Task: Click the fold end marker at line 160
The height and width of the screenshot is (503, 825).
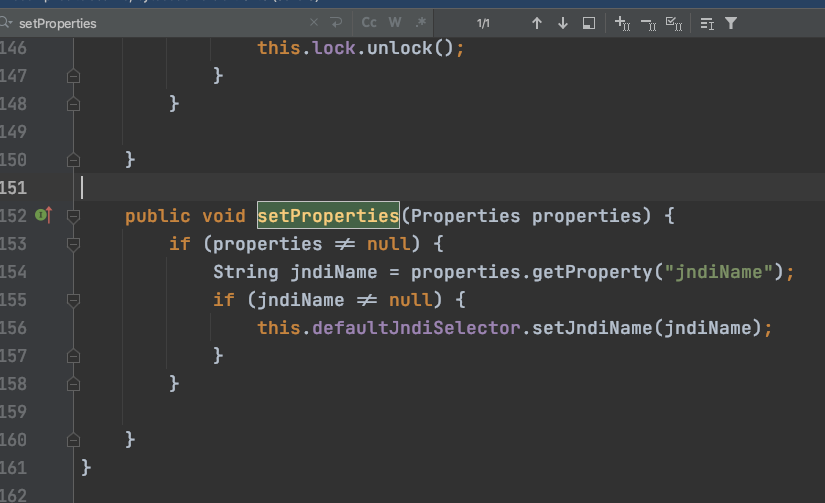Action: (x=73, y=440)
